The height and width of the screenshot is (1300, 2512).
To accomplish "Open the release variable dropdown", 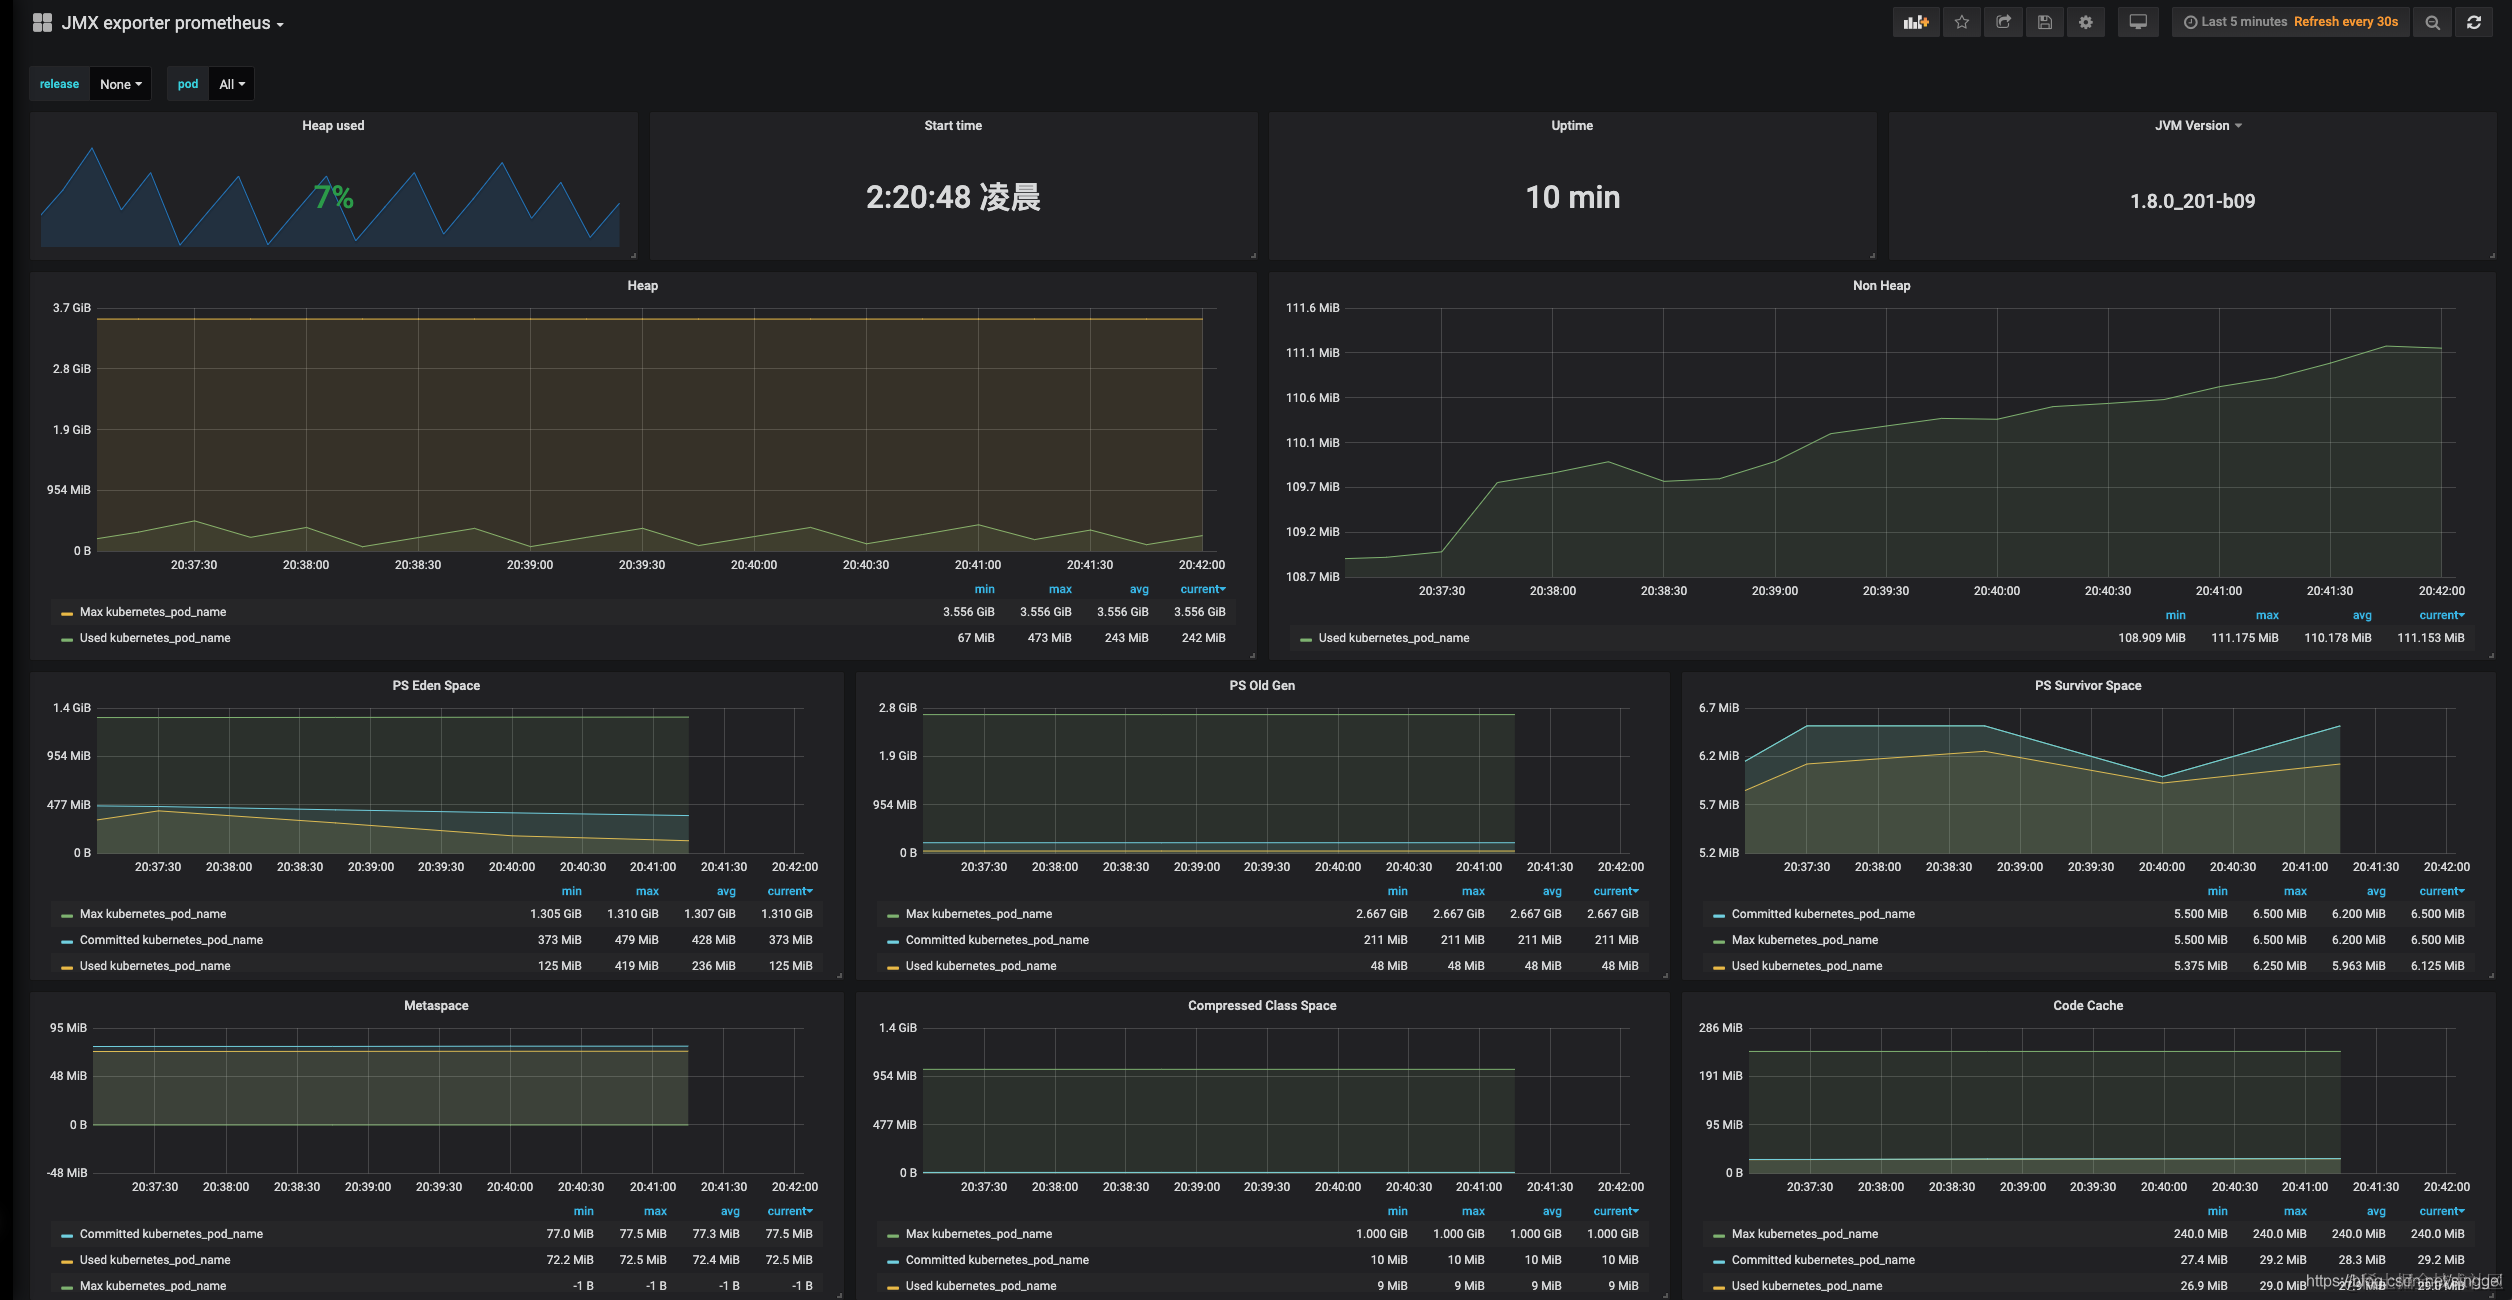I will click(x=120, y=84).
